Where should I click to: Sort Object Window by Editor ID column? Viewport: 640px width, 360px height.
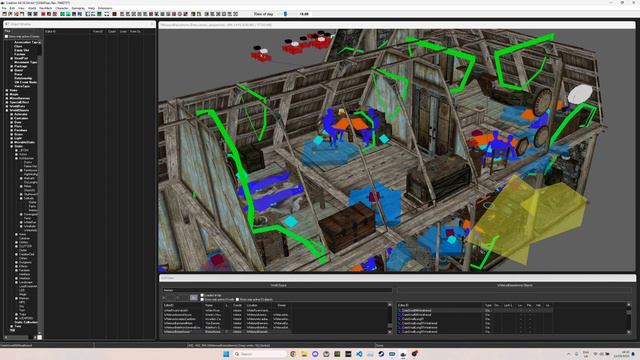pyautogui.click(x=67, y=31)
